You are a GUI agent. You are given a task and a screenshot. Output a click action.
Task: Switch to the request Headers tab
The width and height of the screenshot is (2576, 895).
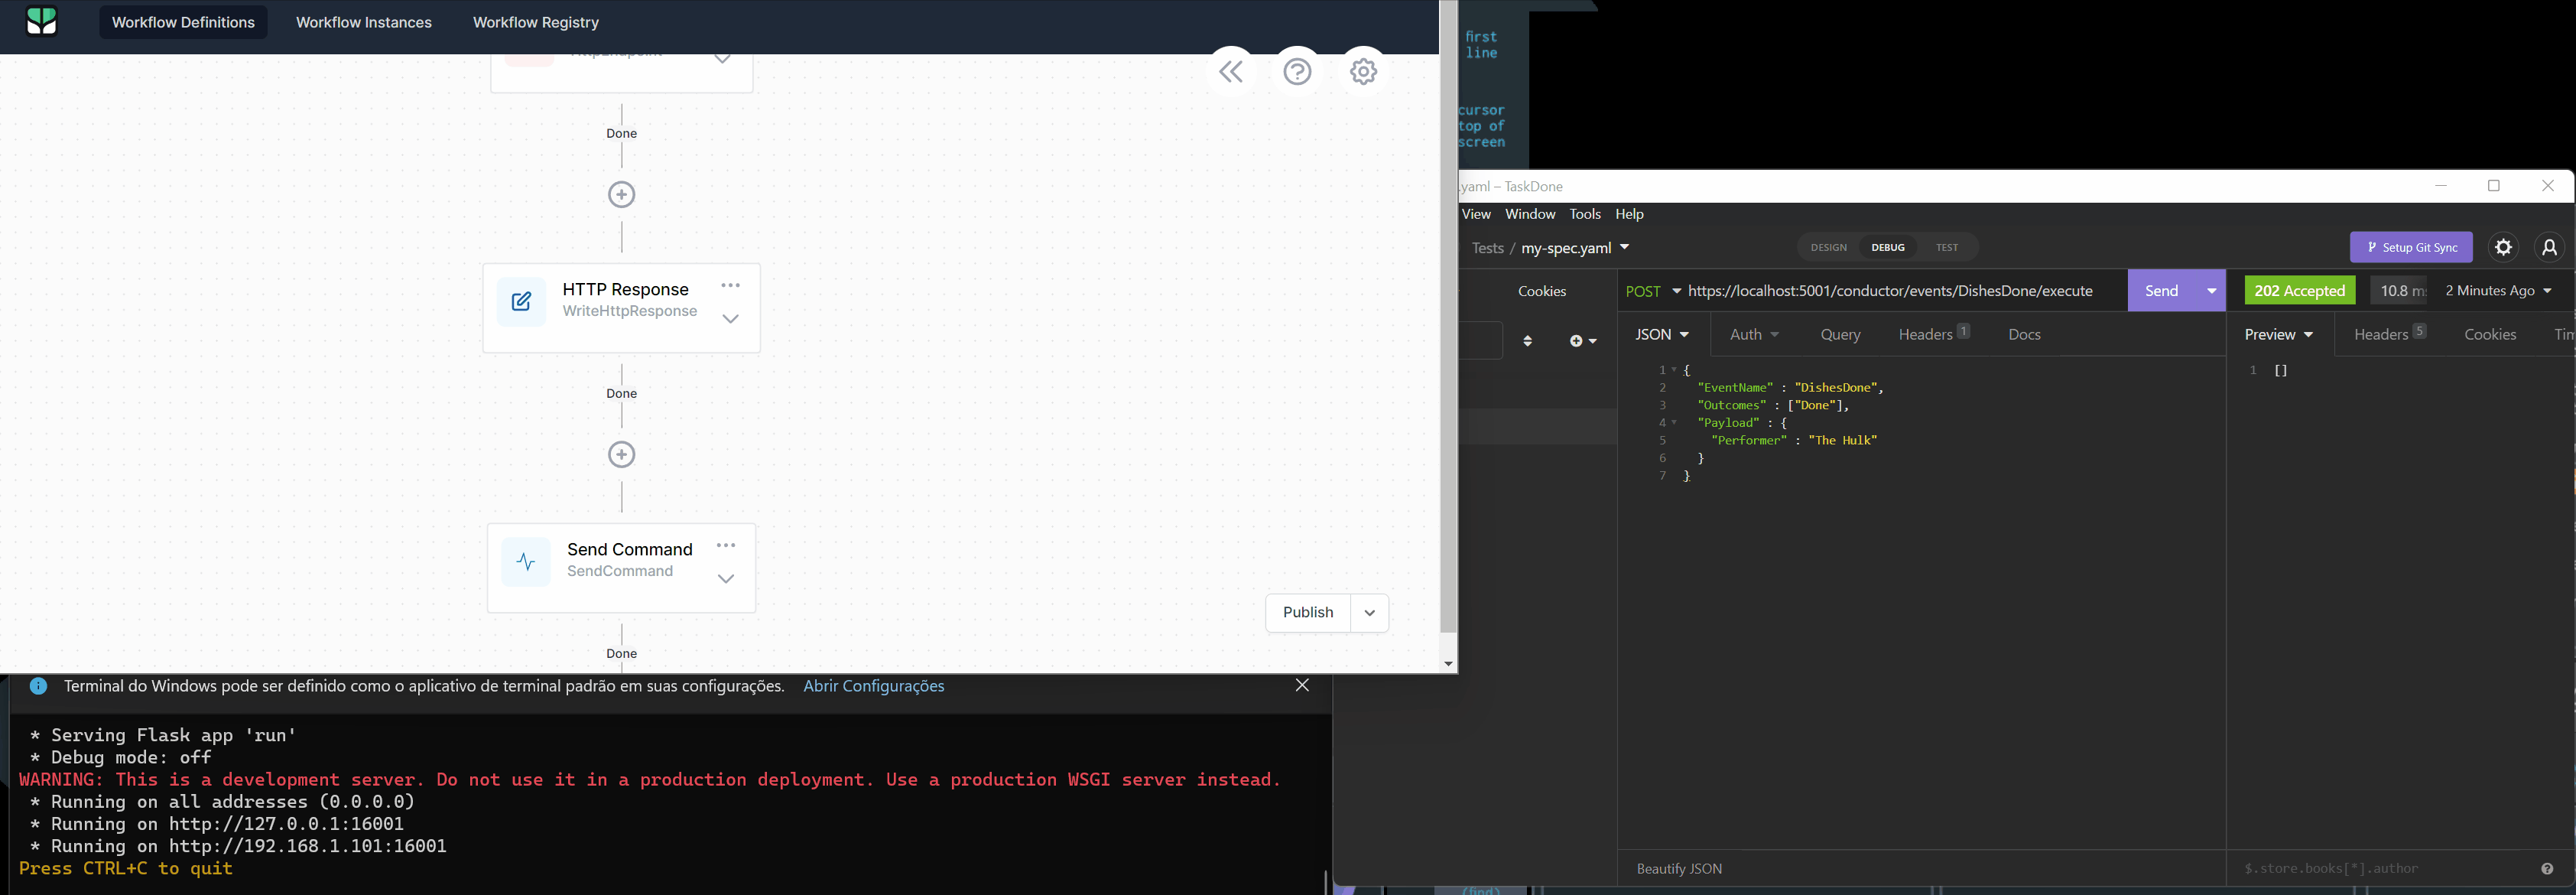coord(1934,334)
